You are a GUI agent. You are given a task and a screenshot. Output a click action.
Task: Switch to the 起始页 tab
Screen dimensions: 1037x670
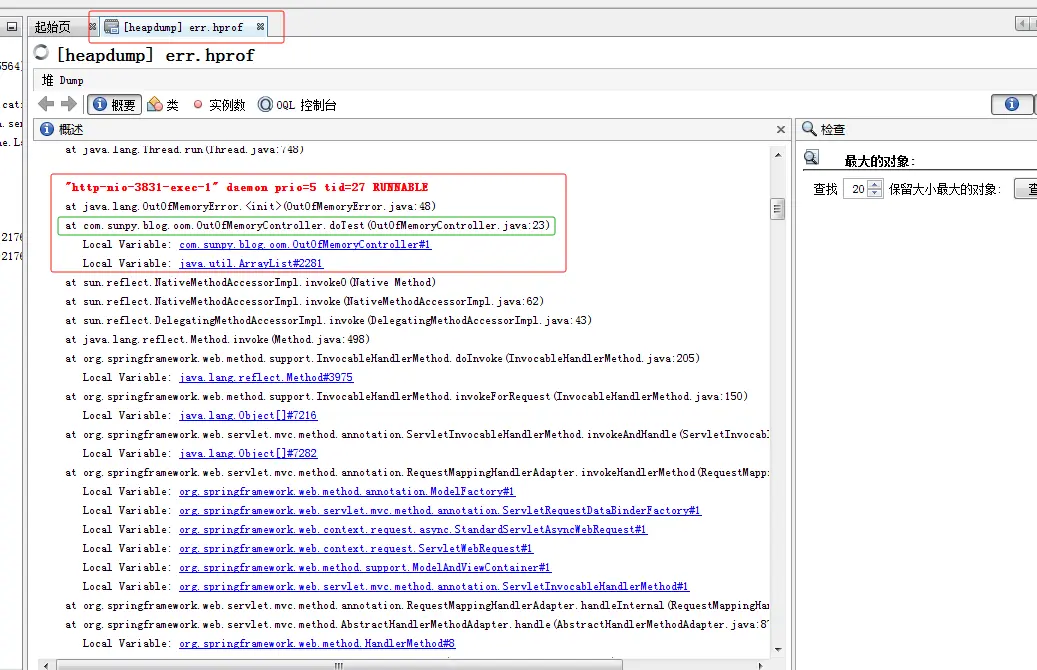[52, 27]
